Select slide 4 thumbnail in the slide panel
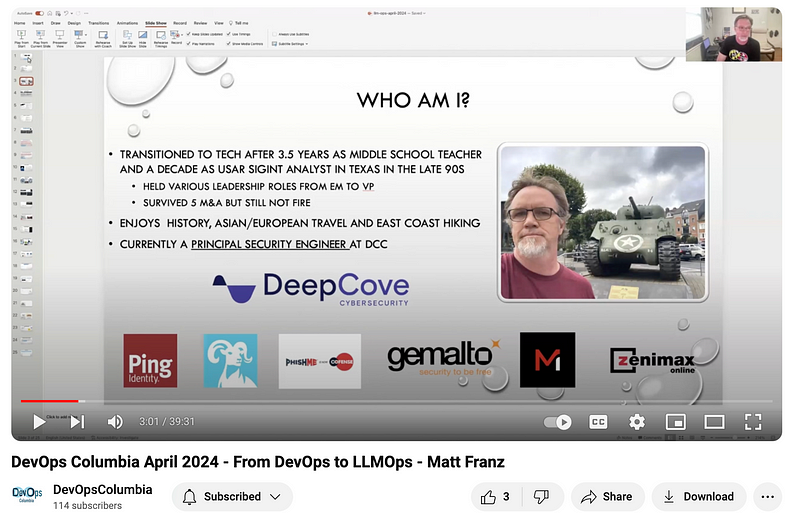Viewport: 800px width, 513px height. pyautogui.click(x=27, y=93)
